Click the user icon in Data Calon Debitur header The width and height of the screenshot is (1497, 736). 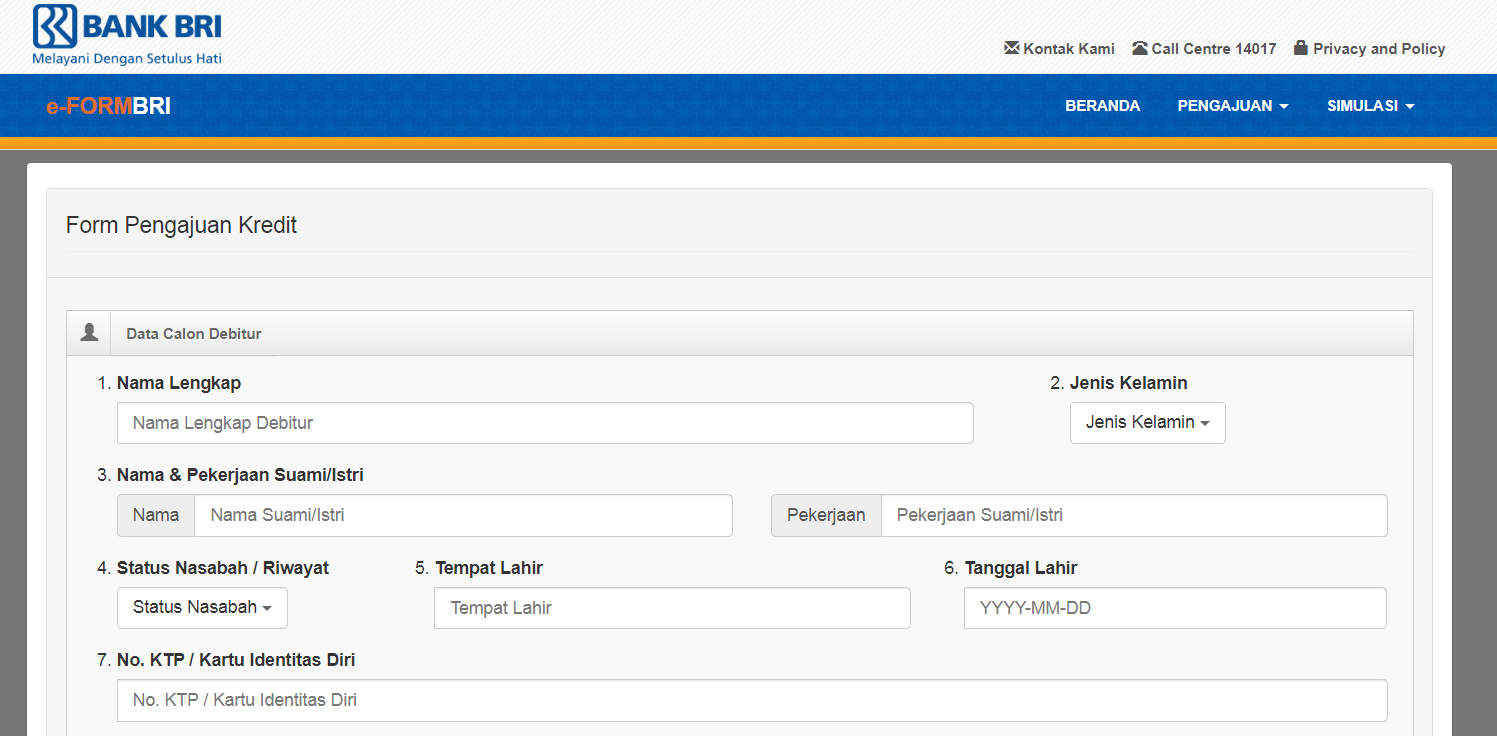[x=89, y=332]
